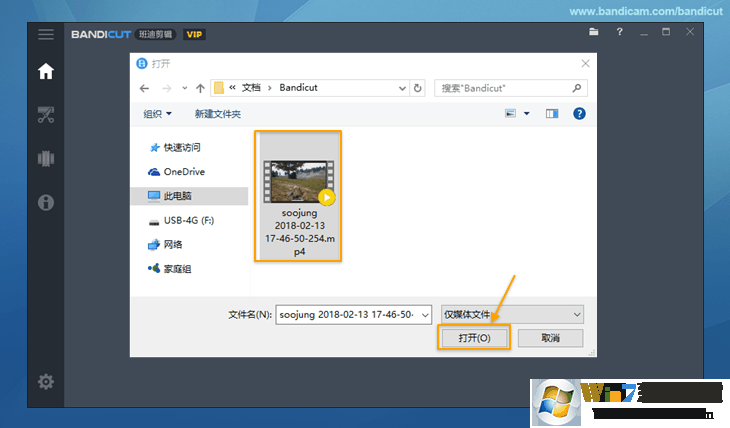Open Bandicut help question mark
Image resolution: width=730 pixels, height=428 pixels.
[x=619, y=32]
